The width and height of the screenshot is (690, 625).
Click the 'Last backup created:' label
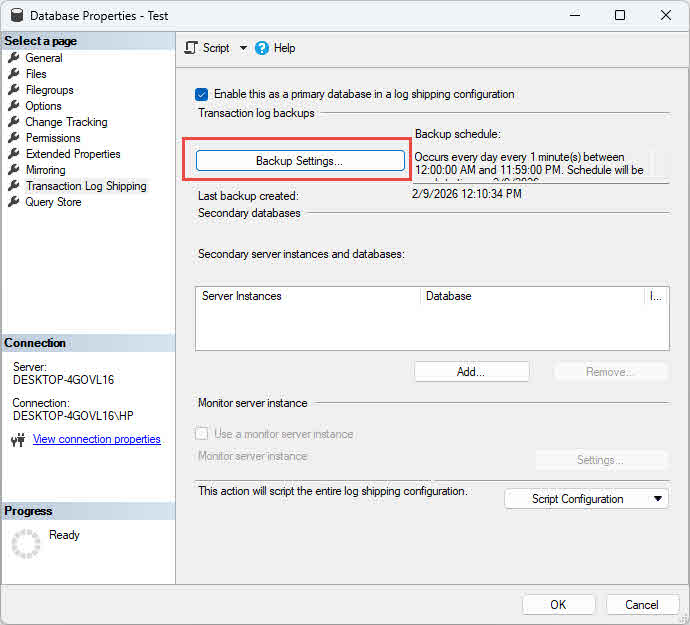pyautogui.click(x=248, y=196)
